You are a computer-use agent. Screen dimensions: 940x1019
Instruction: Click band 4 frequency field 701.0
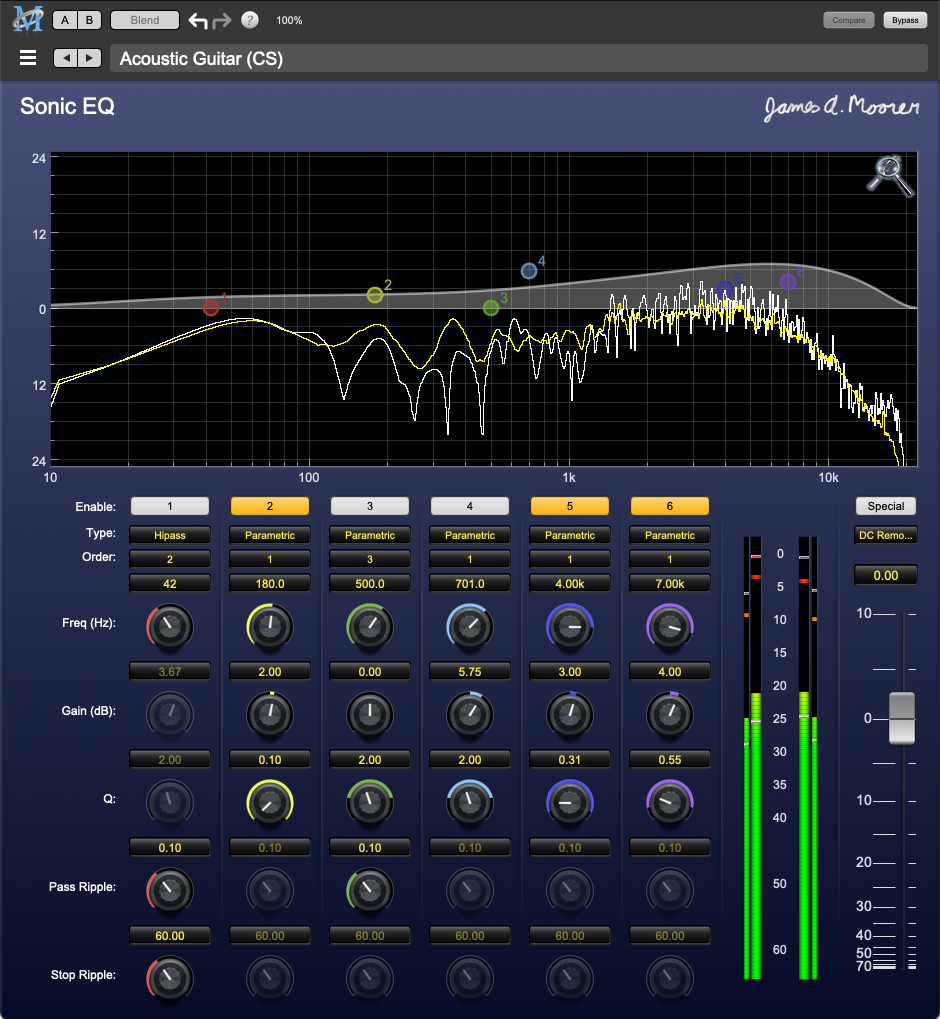pyautogui.click(x=470, y=583)
